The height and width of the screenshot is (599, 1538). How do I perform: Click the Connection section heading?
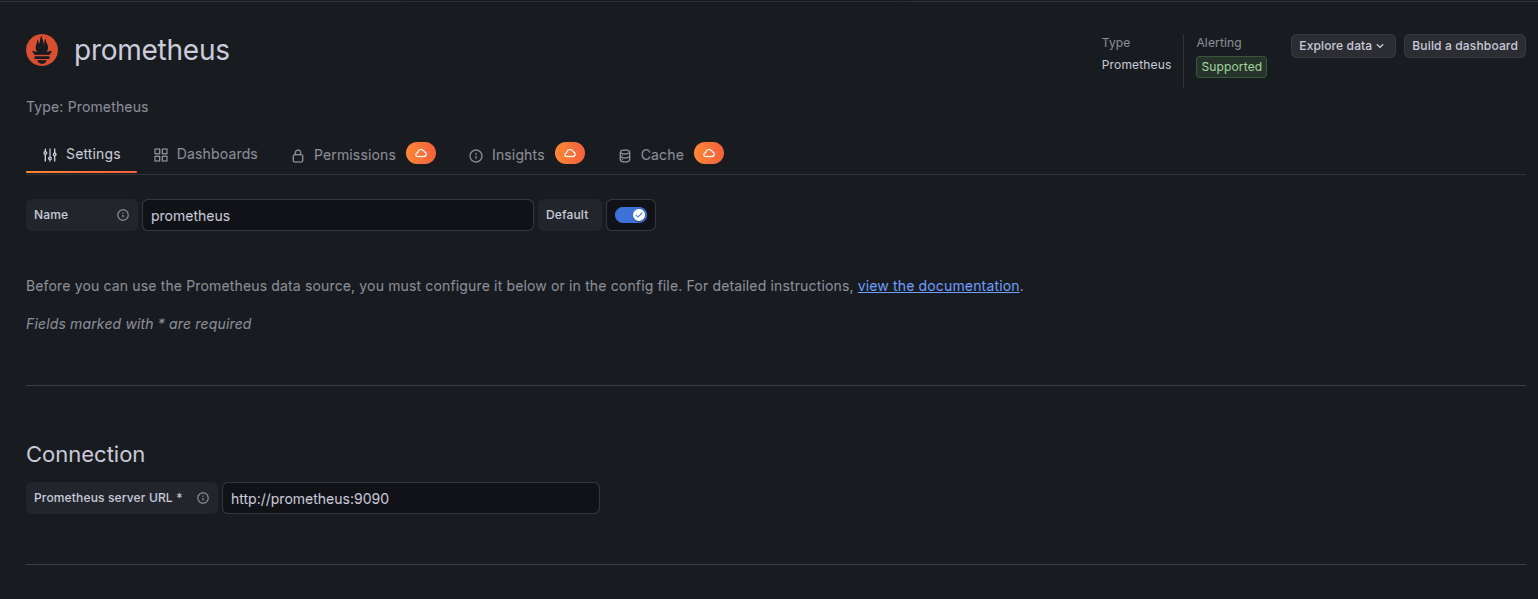(86, 454)
